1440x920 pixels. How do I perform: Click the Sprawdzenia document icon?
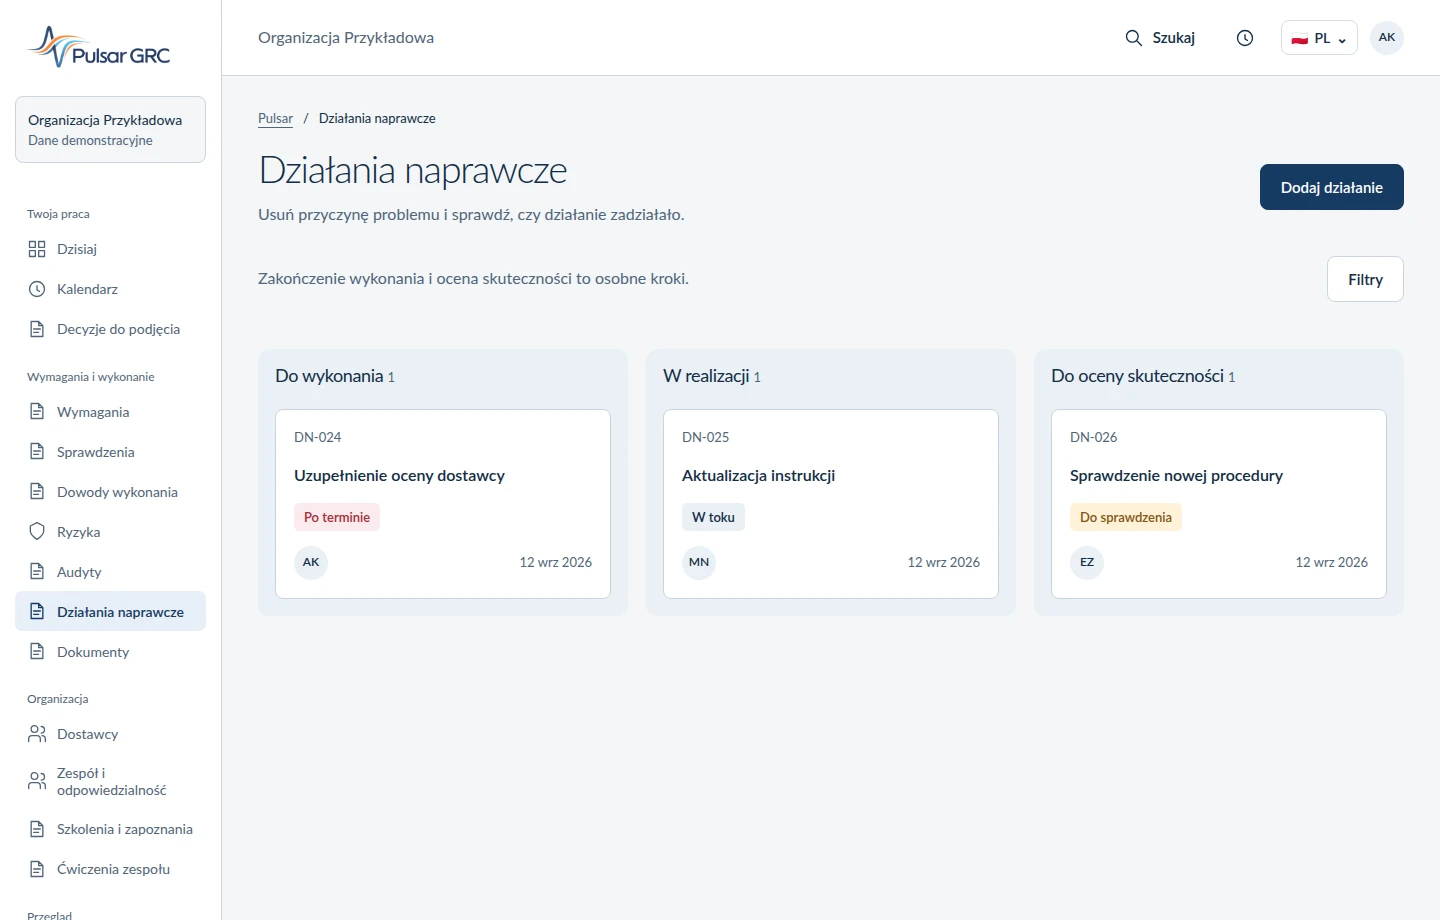37,452
